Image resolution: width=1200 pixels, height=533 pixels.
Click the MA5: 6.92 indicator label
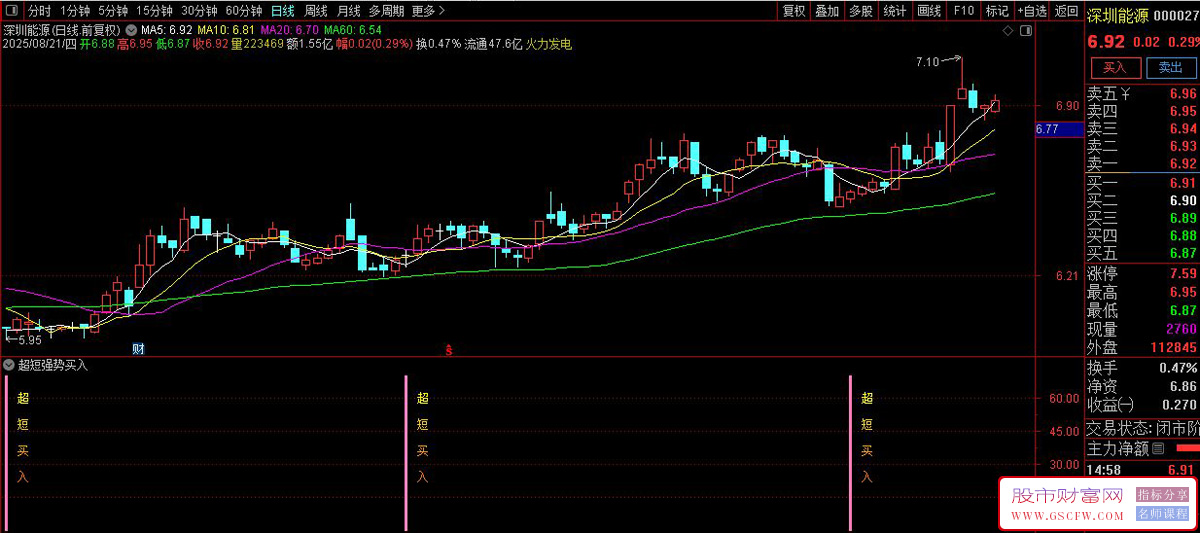coord(168,30)
